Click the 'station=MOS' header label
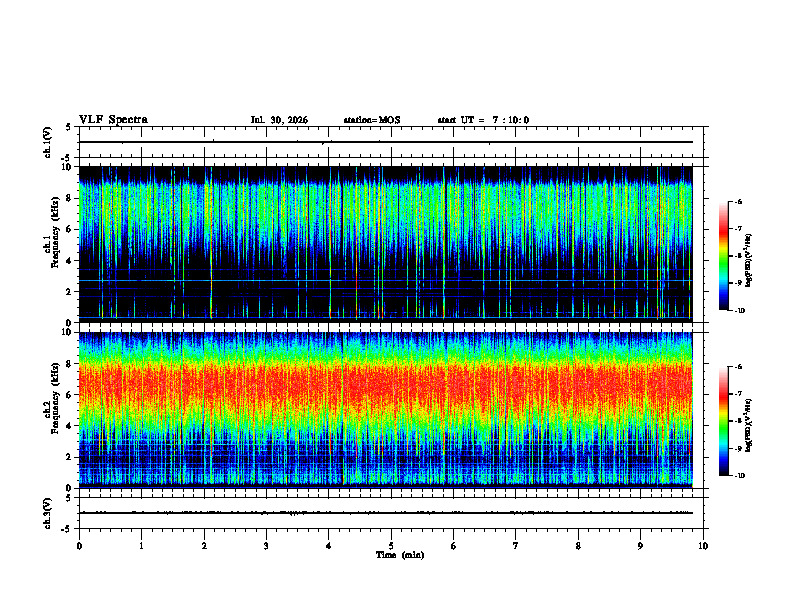The image size is (792, 612). pyautogui.click(x=372, y=120)
